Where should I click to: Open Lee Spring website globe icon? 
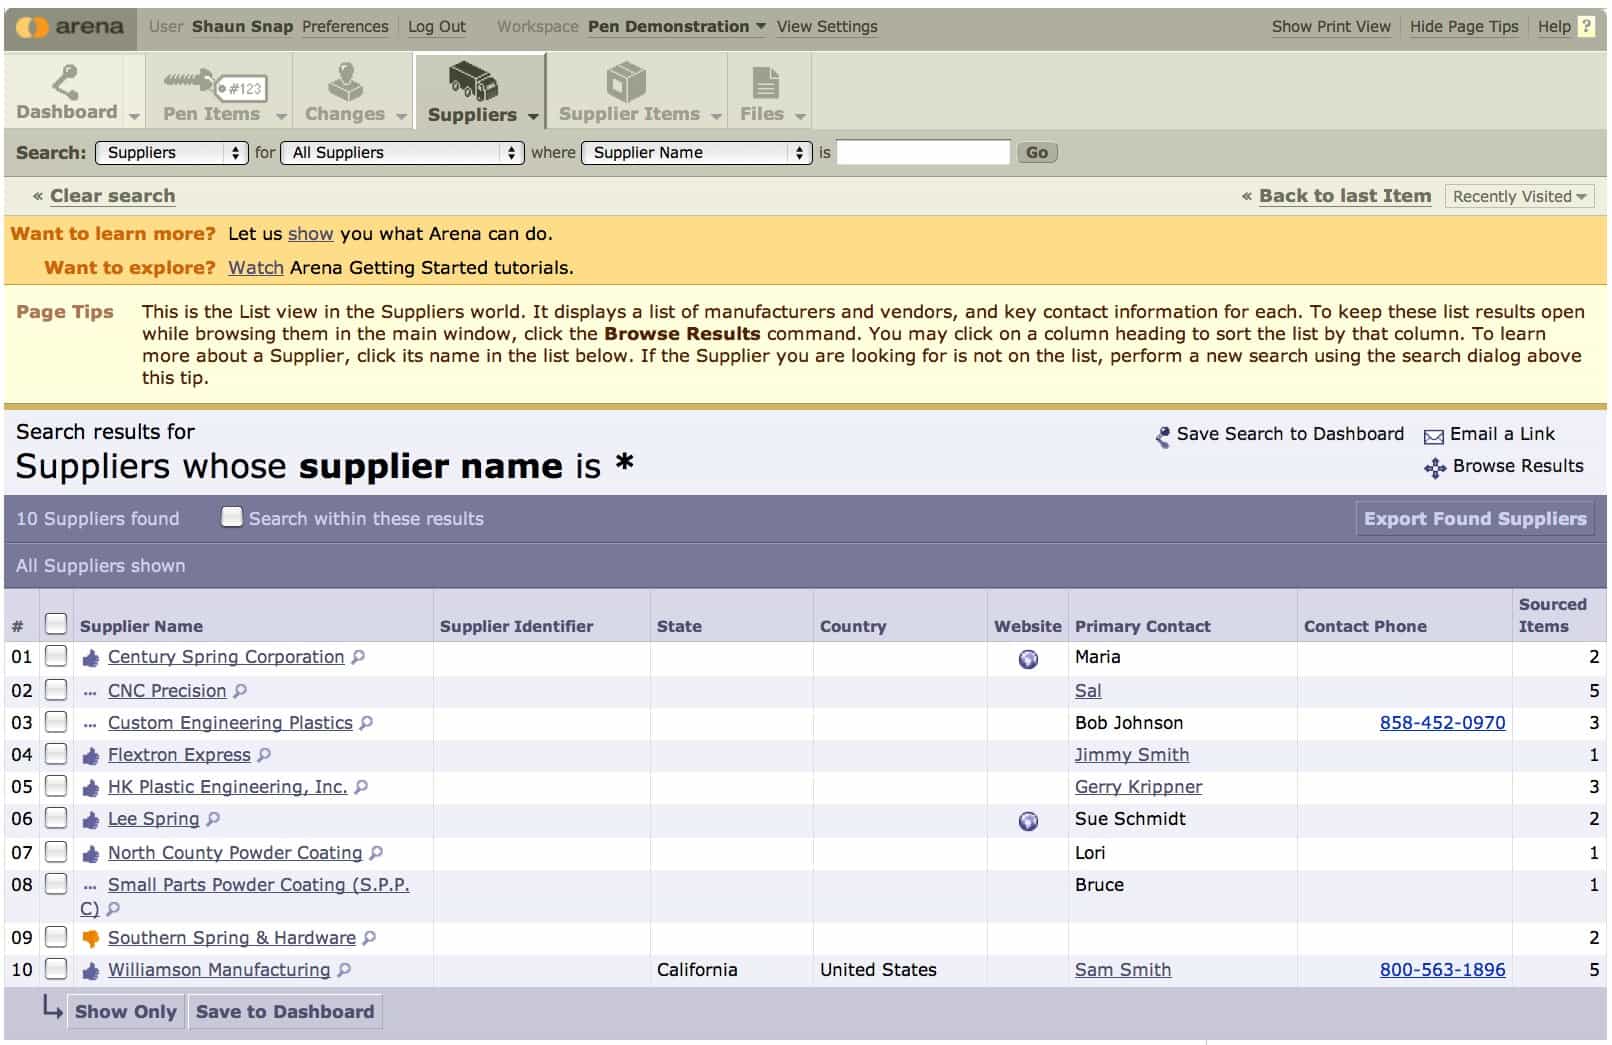pos(1028,821)
